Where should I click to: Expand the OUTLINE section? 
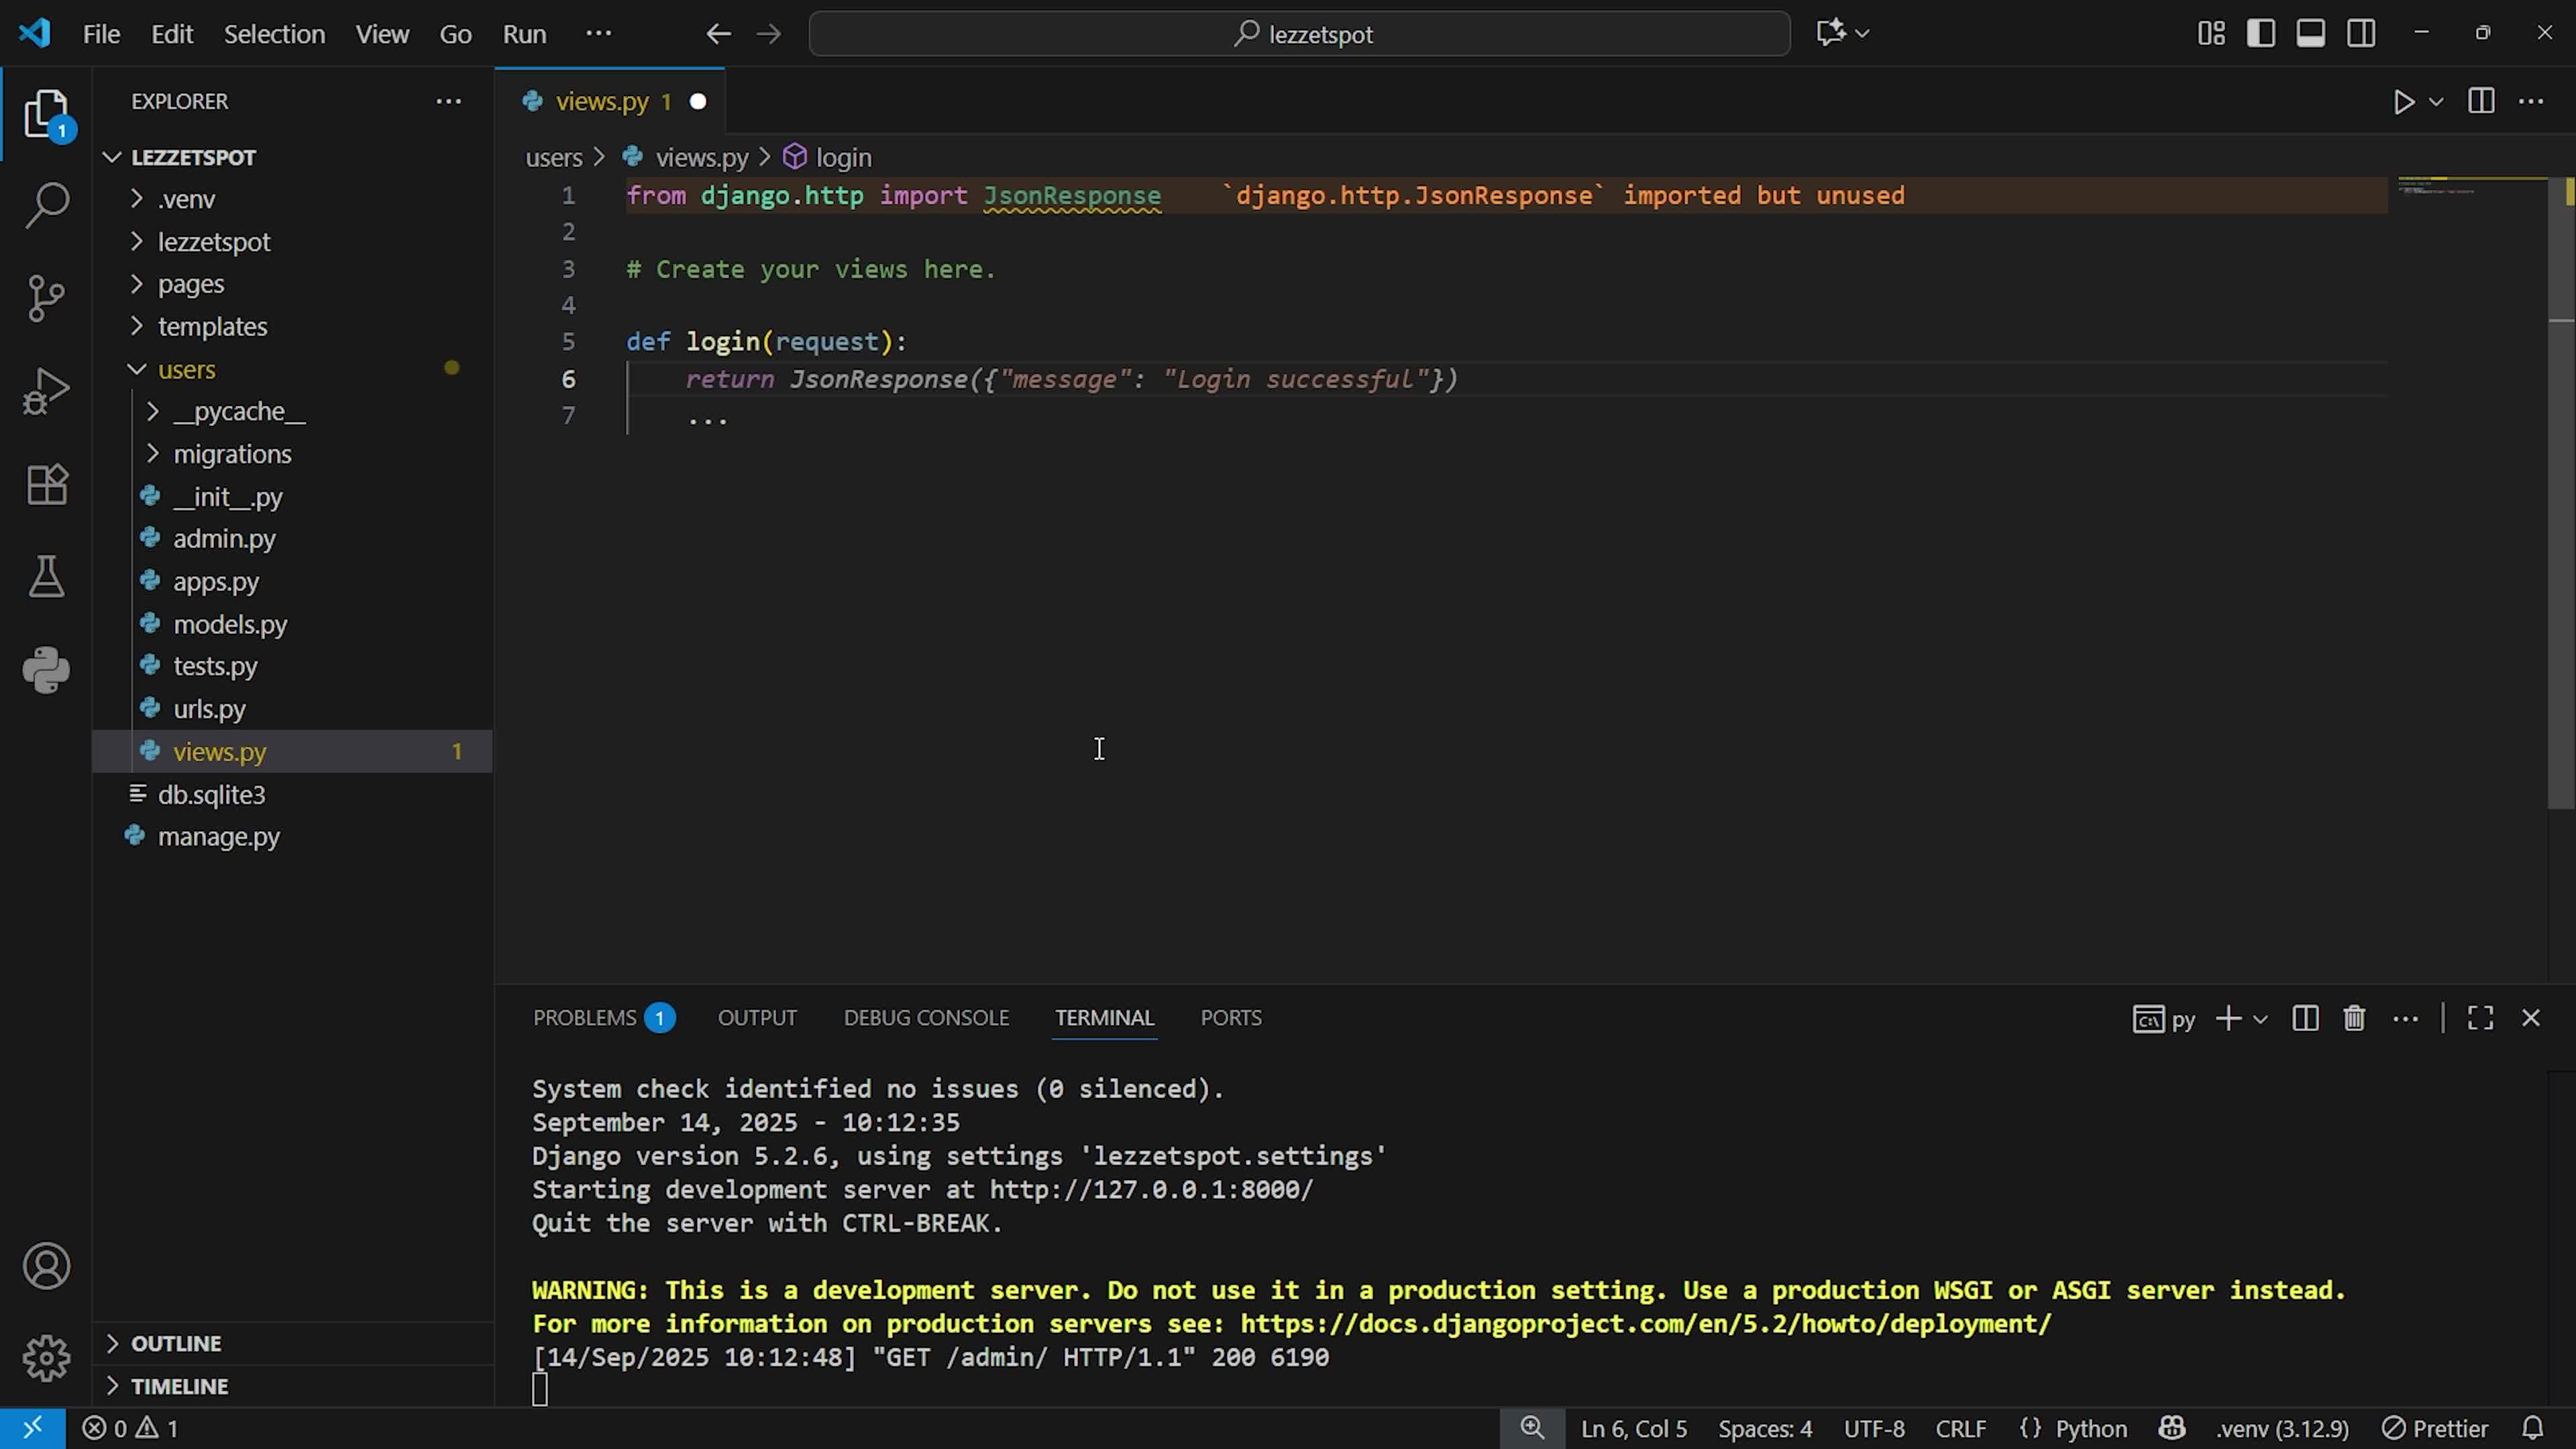pos(176,1343)
